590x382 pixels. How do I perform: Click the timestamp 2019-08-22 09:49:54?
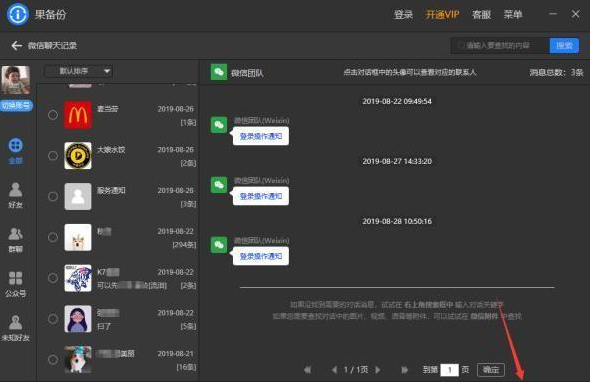pyautogui.click(x=397, y=101)
